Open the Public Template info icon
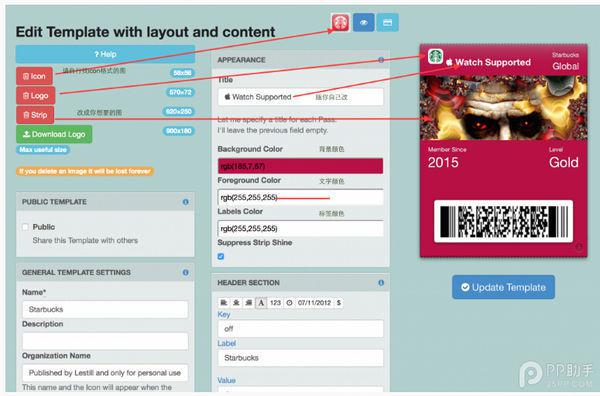The width and height of the screenshot is (600, 396). (x=186, y=202)
